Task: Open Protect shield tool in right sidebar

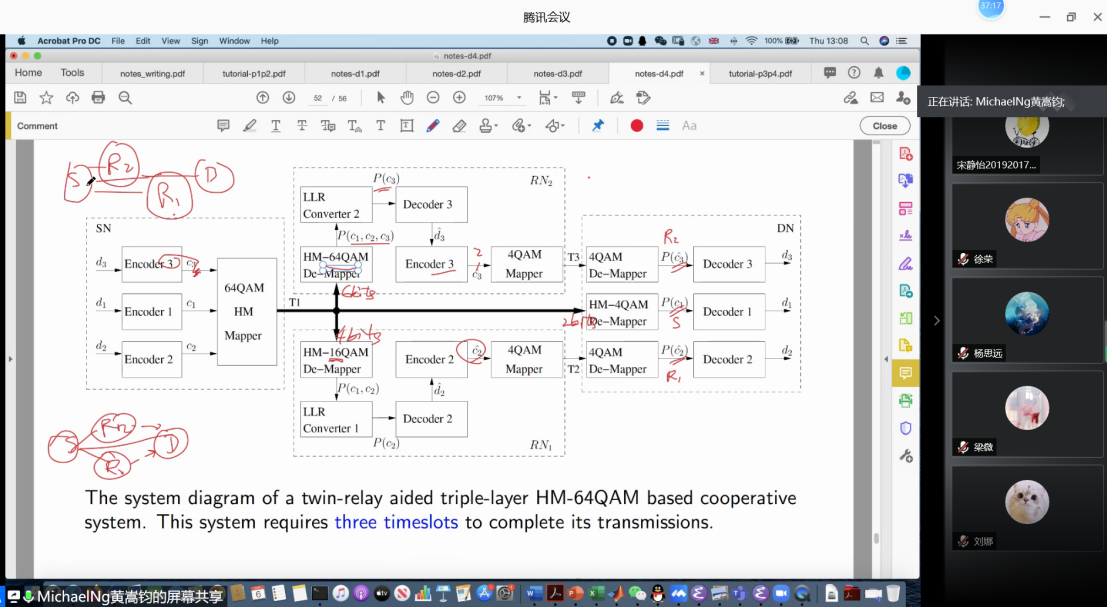Action: [905, 428]
